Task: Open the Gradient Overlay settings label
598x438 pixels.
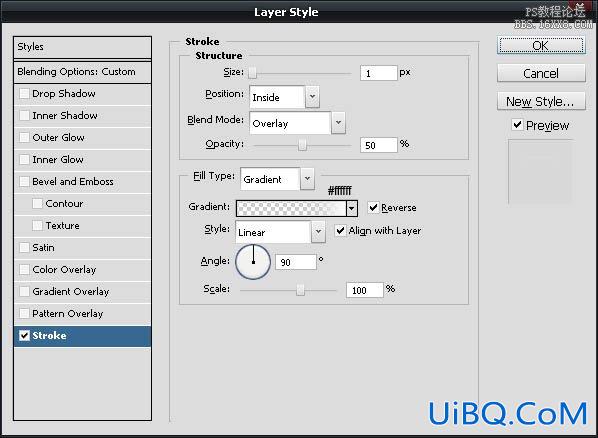Action: point(71,291)
